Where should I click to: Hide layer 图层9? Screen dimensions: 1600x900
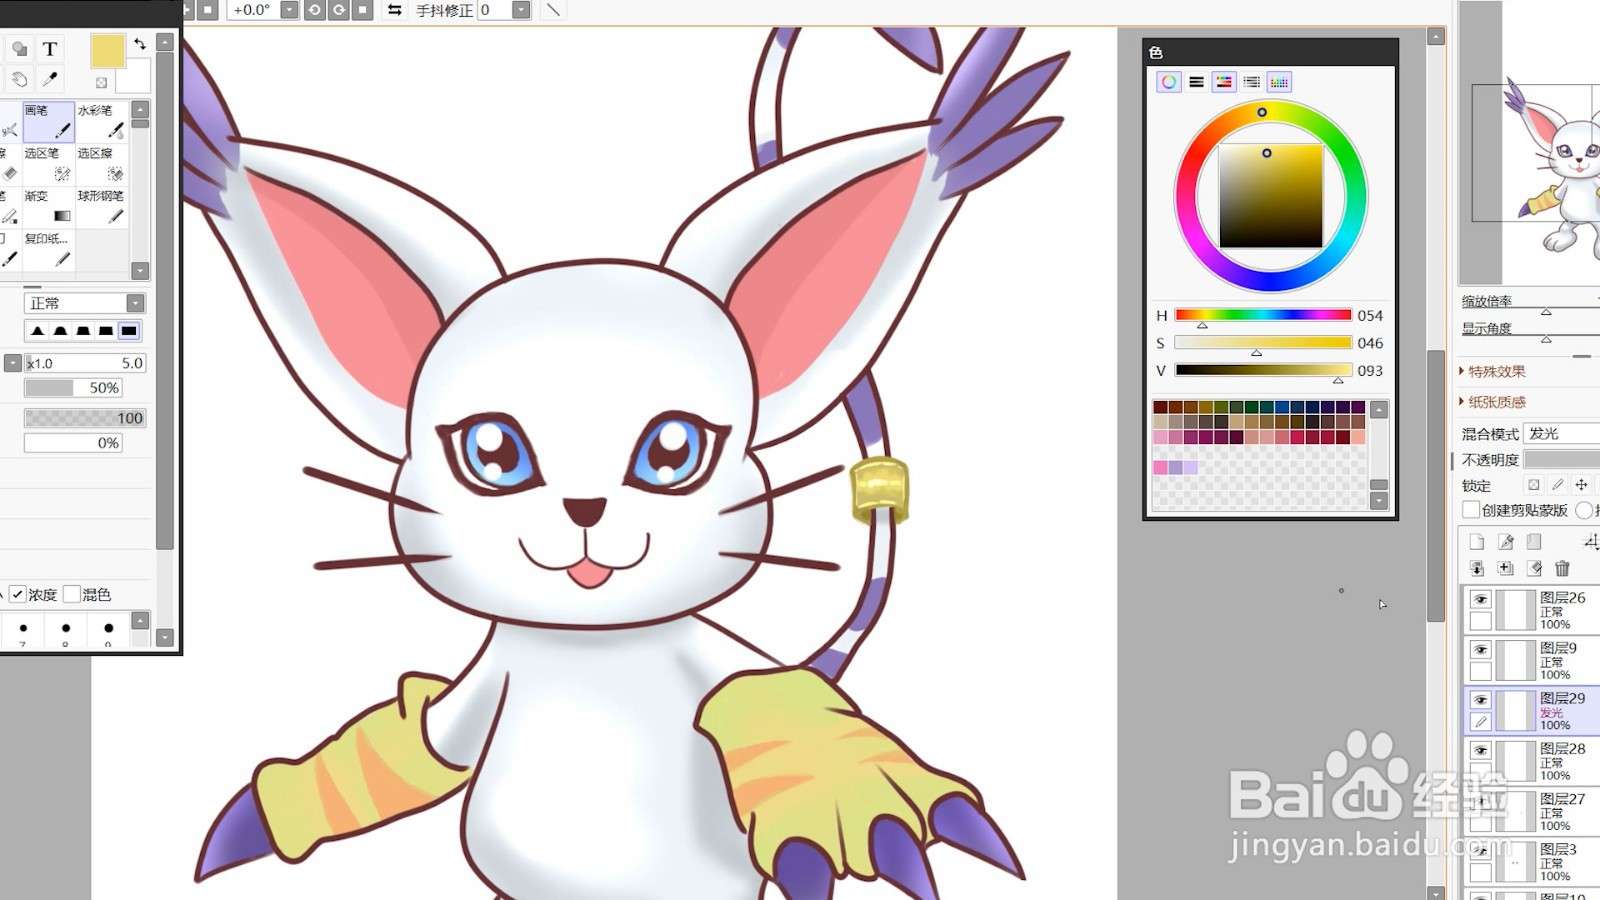click(x=1481, y=649)
